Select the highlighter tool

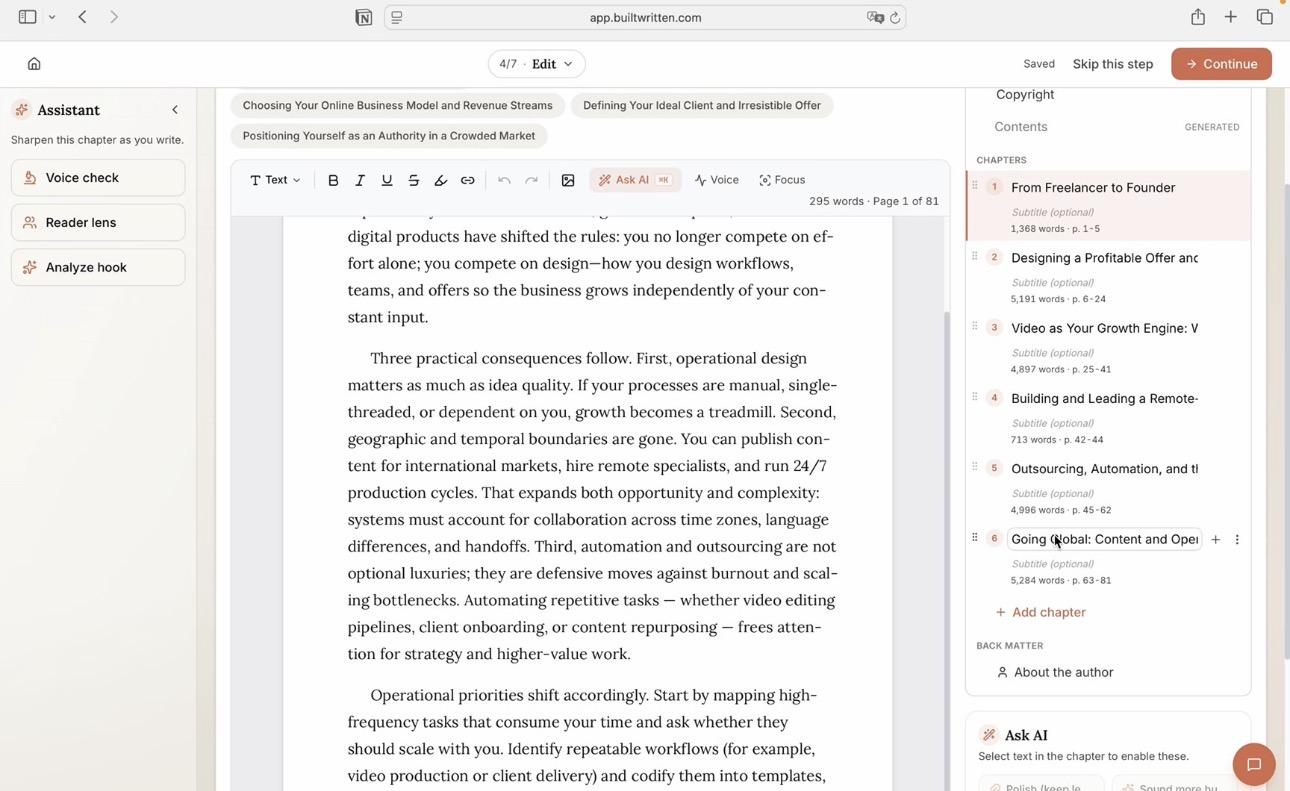[440, 180]
